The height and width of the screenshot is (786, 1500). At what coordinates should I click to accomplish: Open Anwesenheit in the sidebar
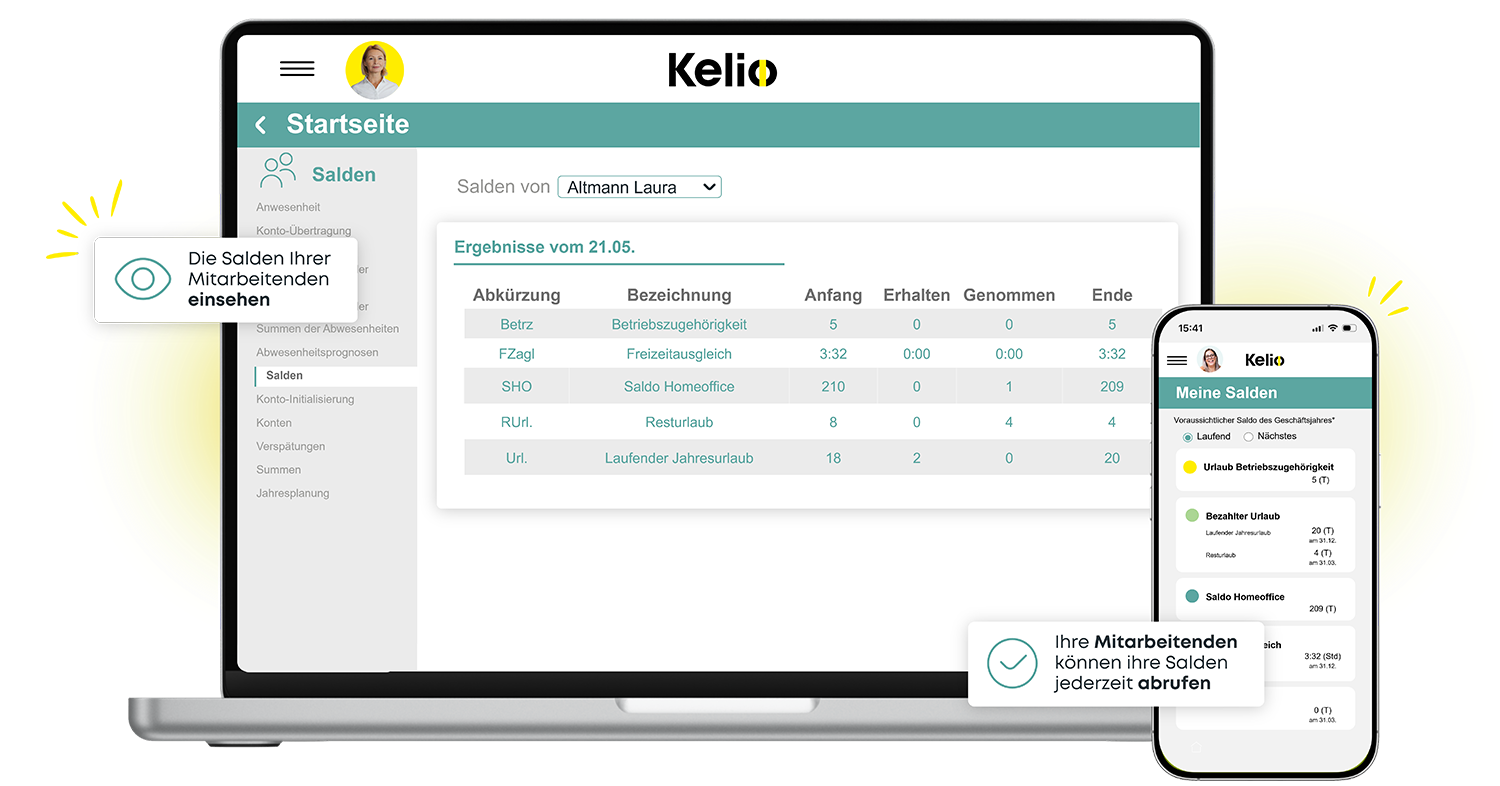click(288, 207)
